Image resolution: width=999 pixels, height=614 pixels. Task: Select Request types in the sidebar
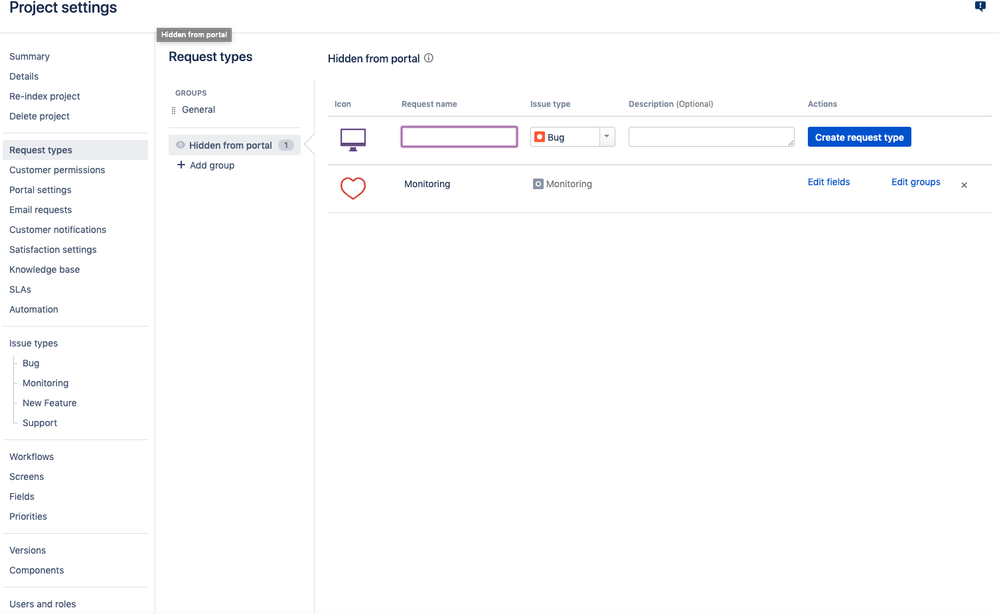point(75,150)
